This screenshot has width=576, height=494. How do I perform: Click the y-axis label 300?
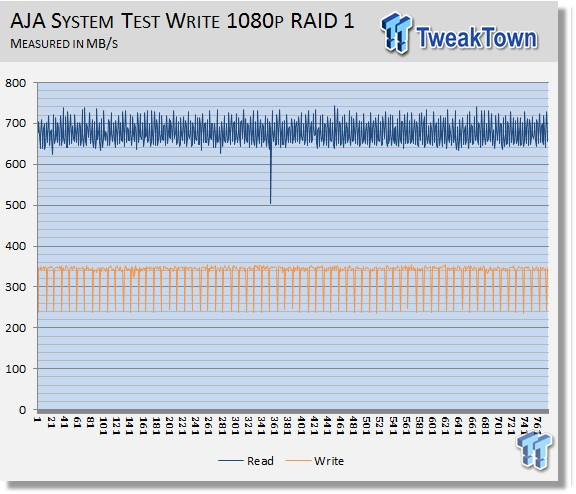click(x=16, y=287)
